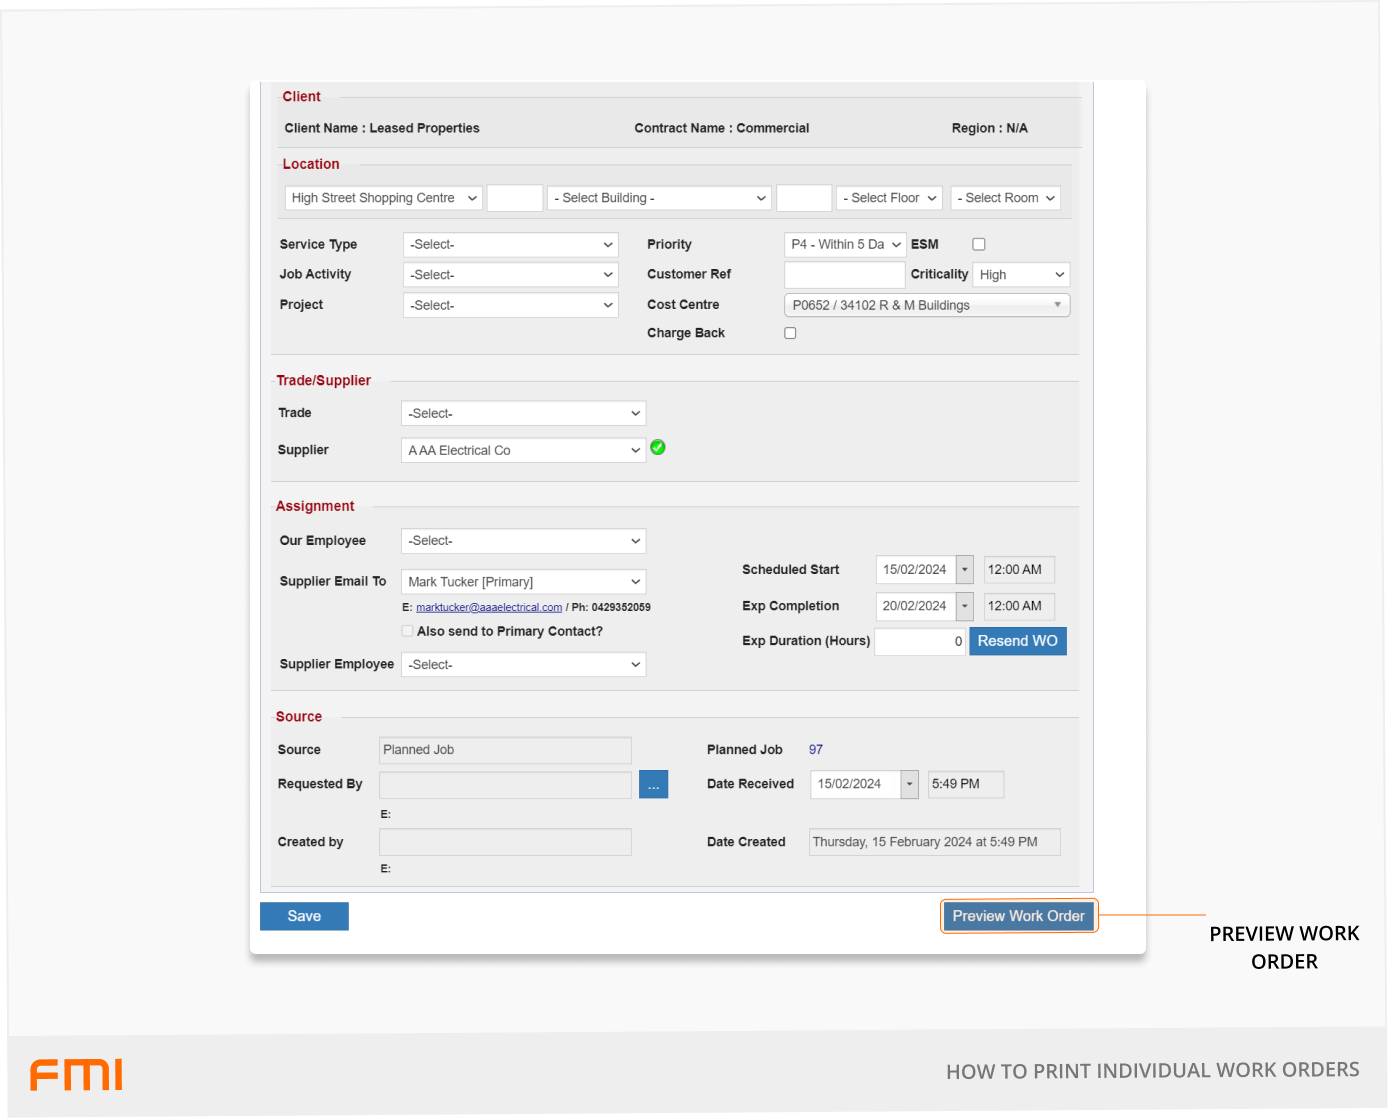Click the FMI logo
The width and height of the screenshot is (1388, 1118).
(76, 1075)
